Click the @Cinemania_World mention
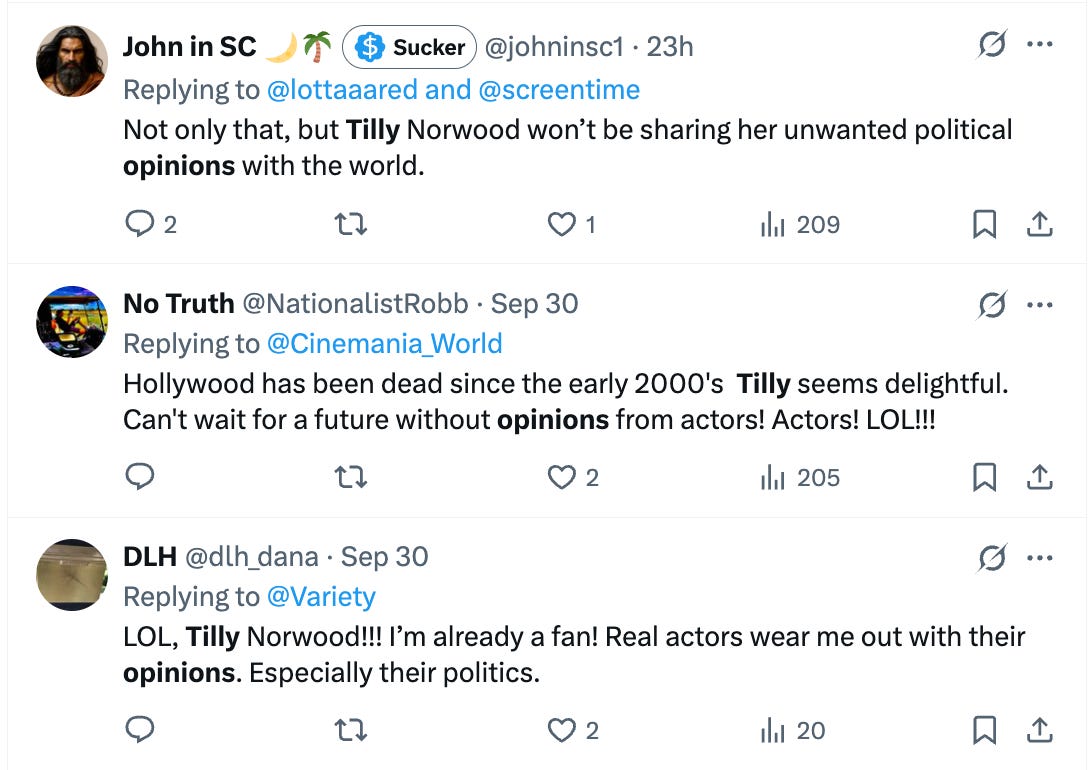 coord(387,343)
